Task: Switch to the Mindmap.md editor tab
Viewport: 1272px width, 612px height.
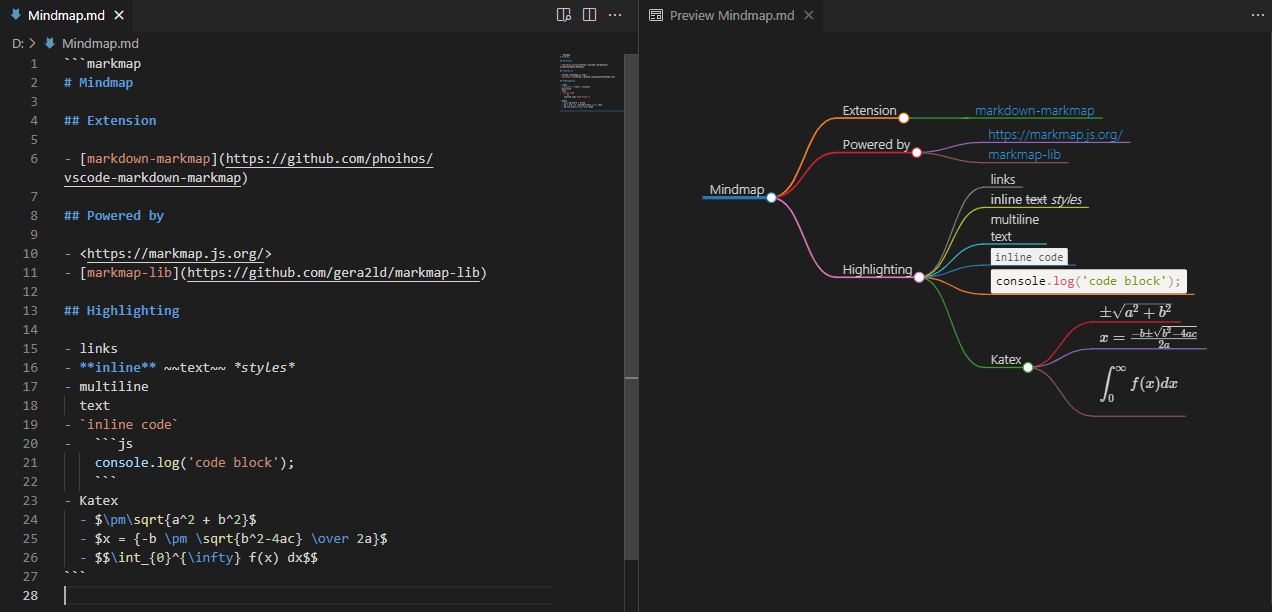Action: (65, 15)
